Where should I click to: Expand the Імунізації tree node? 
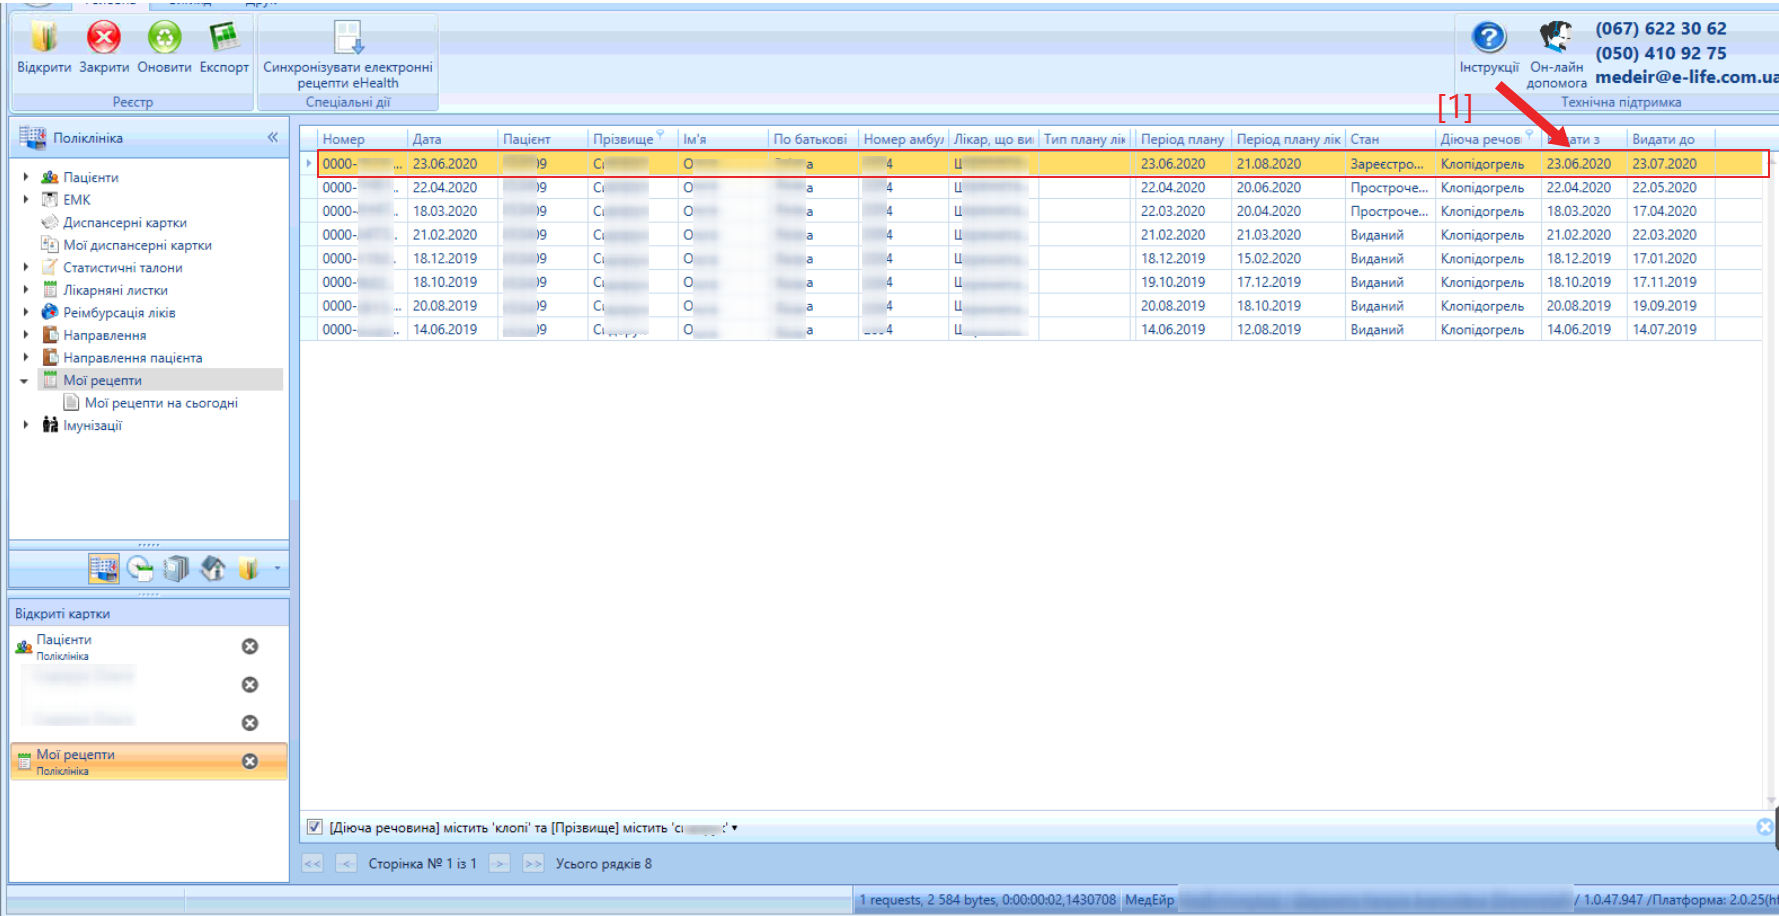26,425
